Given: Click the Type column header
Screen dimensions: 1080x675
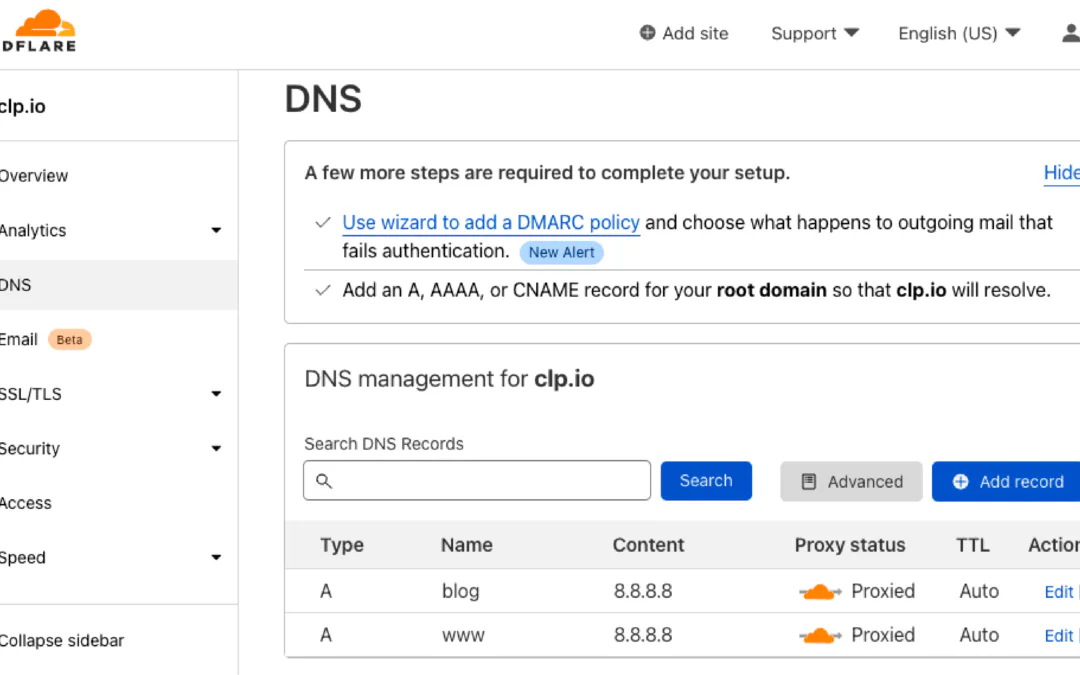Looking at the screenshot, I should pos(342,545).
